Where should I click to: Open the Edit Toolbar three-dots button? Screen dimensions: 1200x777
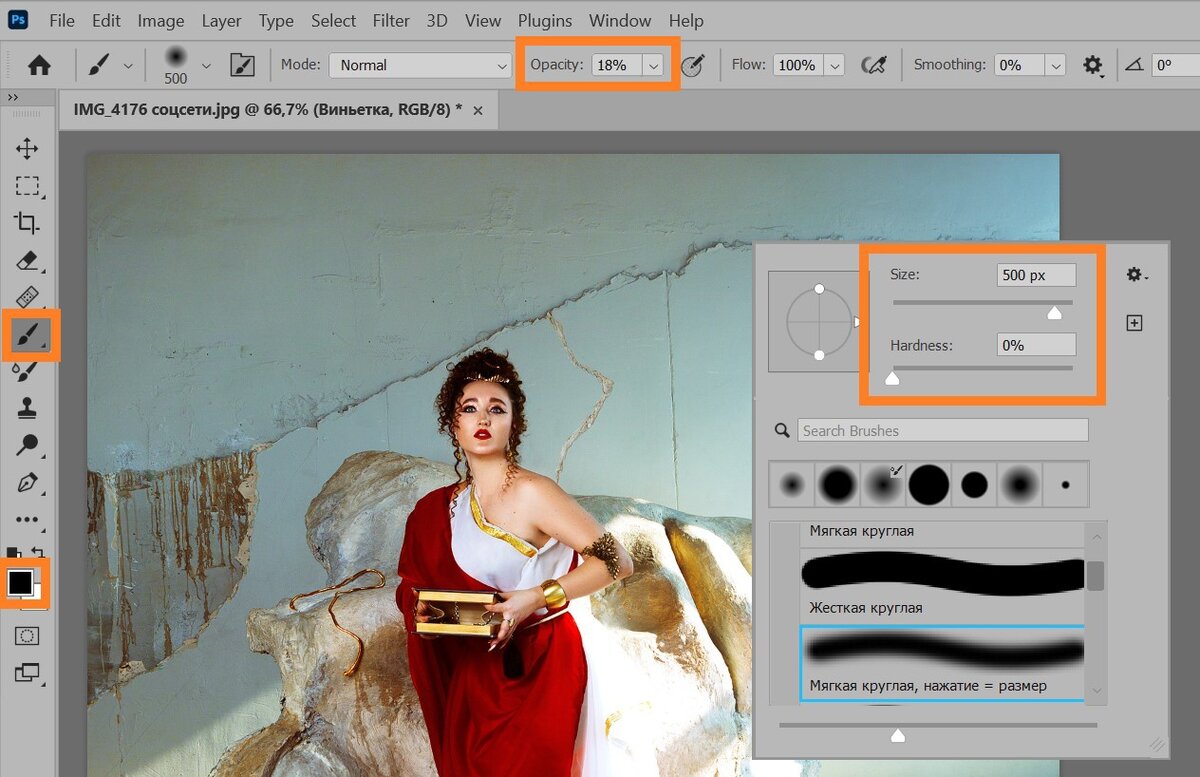click(x=27, y=519)
